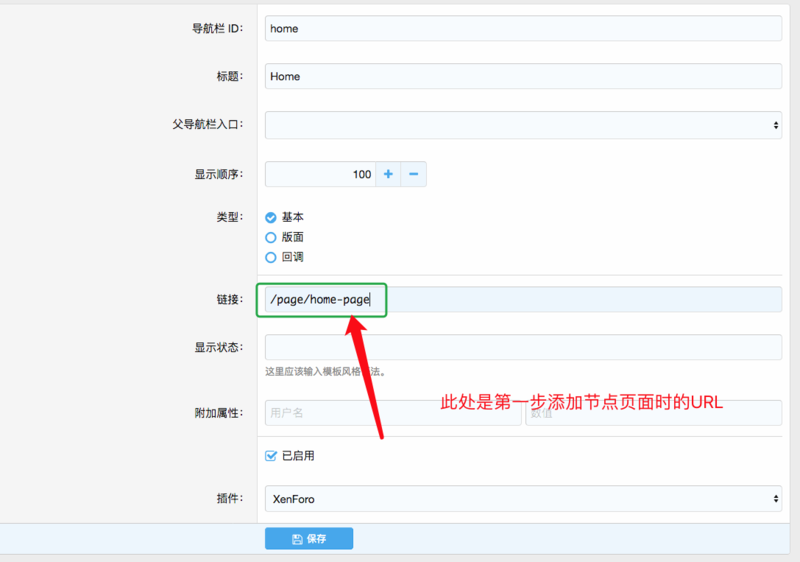Viewport: 800px width, 562px height.
Task: Choose the 回调 type radio option
Action: (270, 257)
